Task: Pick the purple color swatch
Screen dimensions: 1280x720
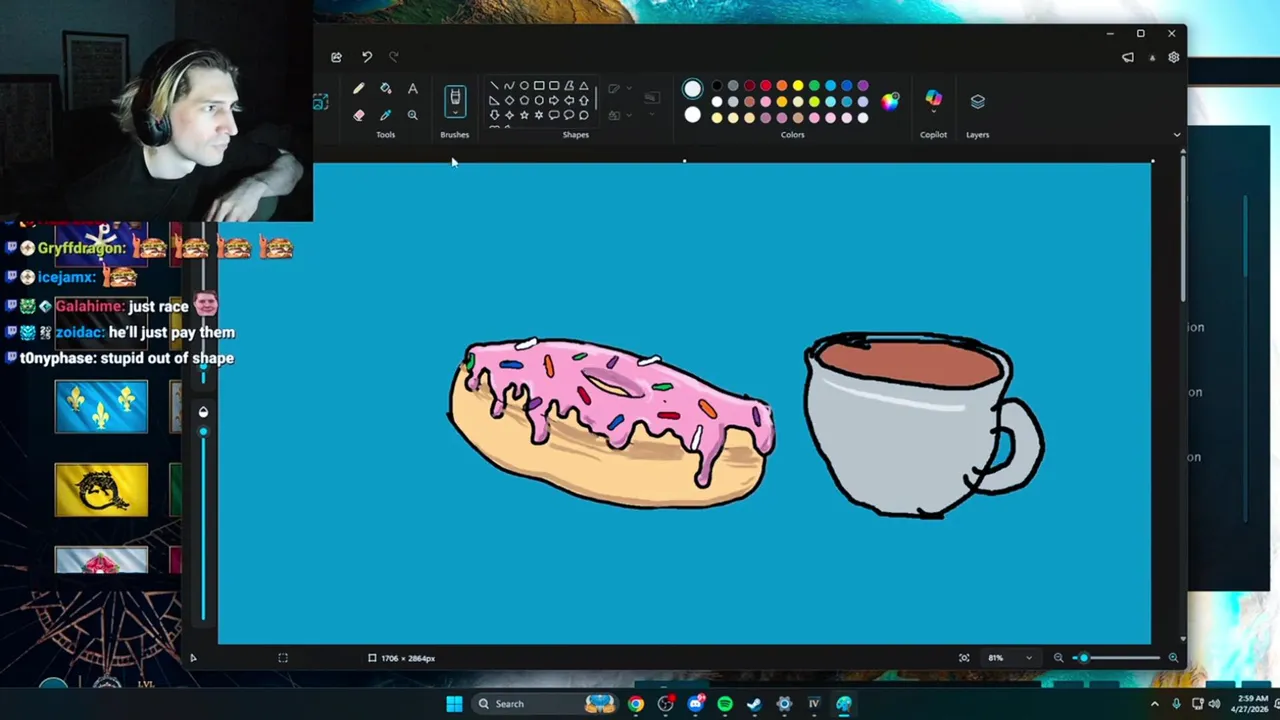Action: 862,85
